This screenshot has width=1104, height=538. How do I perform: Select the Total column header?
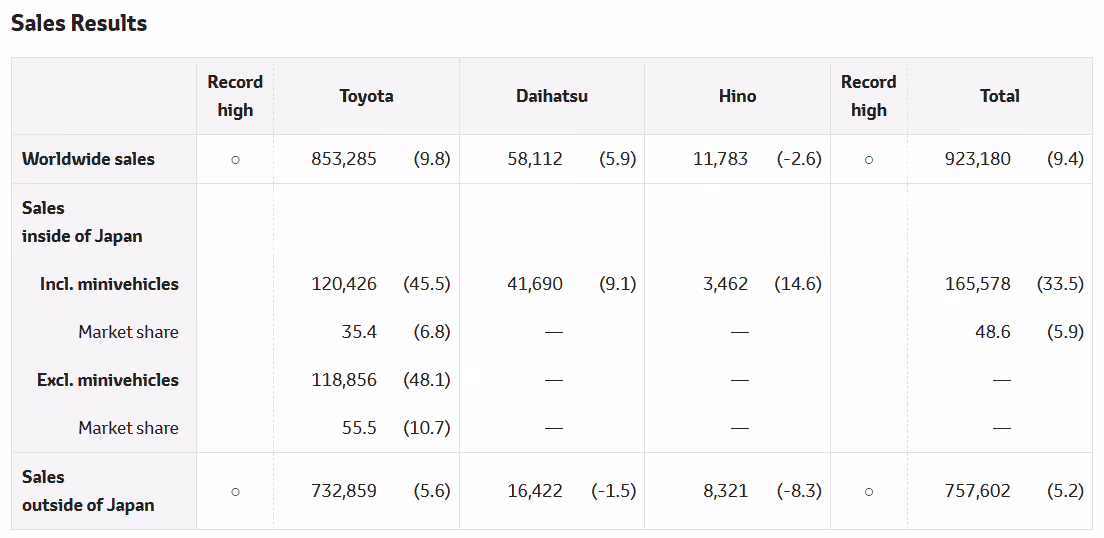pos(1000,96)
